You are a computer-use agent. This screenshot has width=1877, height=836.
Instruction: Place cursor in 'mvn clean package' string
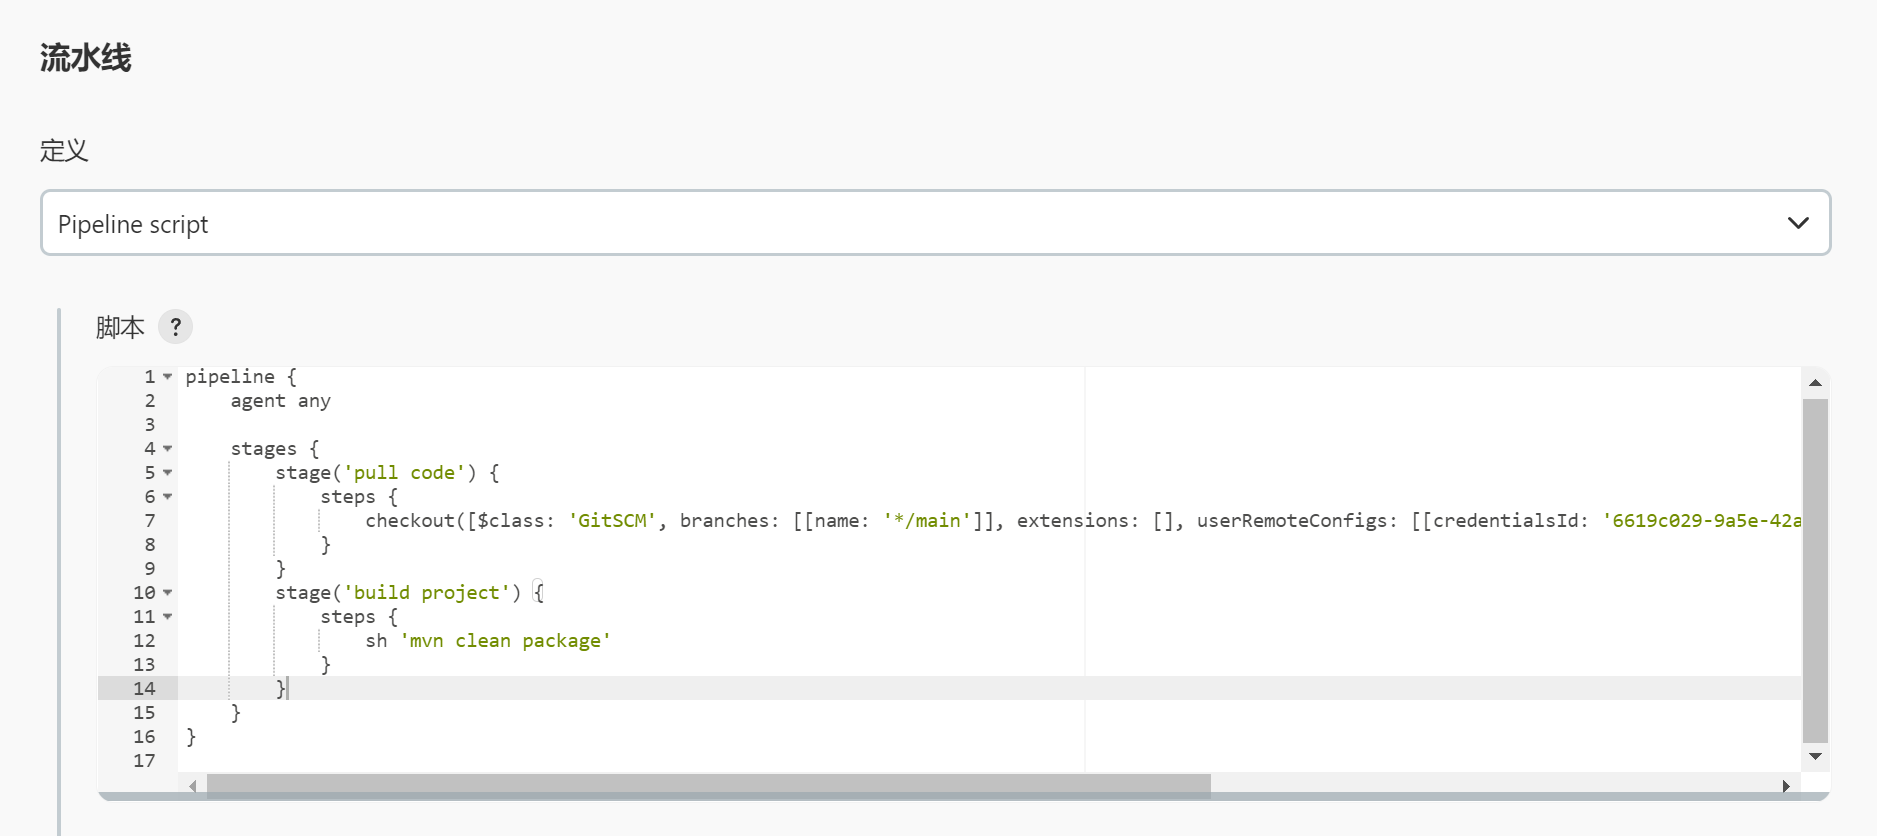(505, 641)
